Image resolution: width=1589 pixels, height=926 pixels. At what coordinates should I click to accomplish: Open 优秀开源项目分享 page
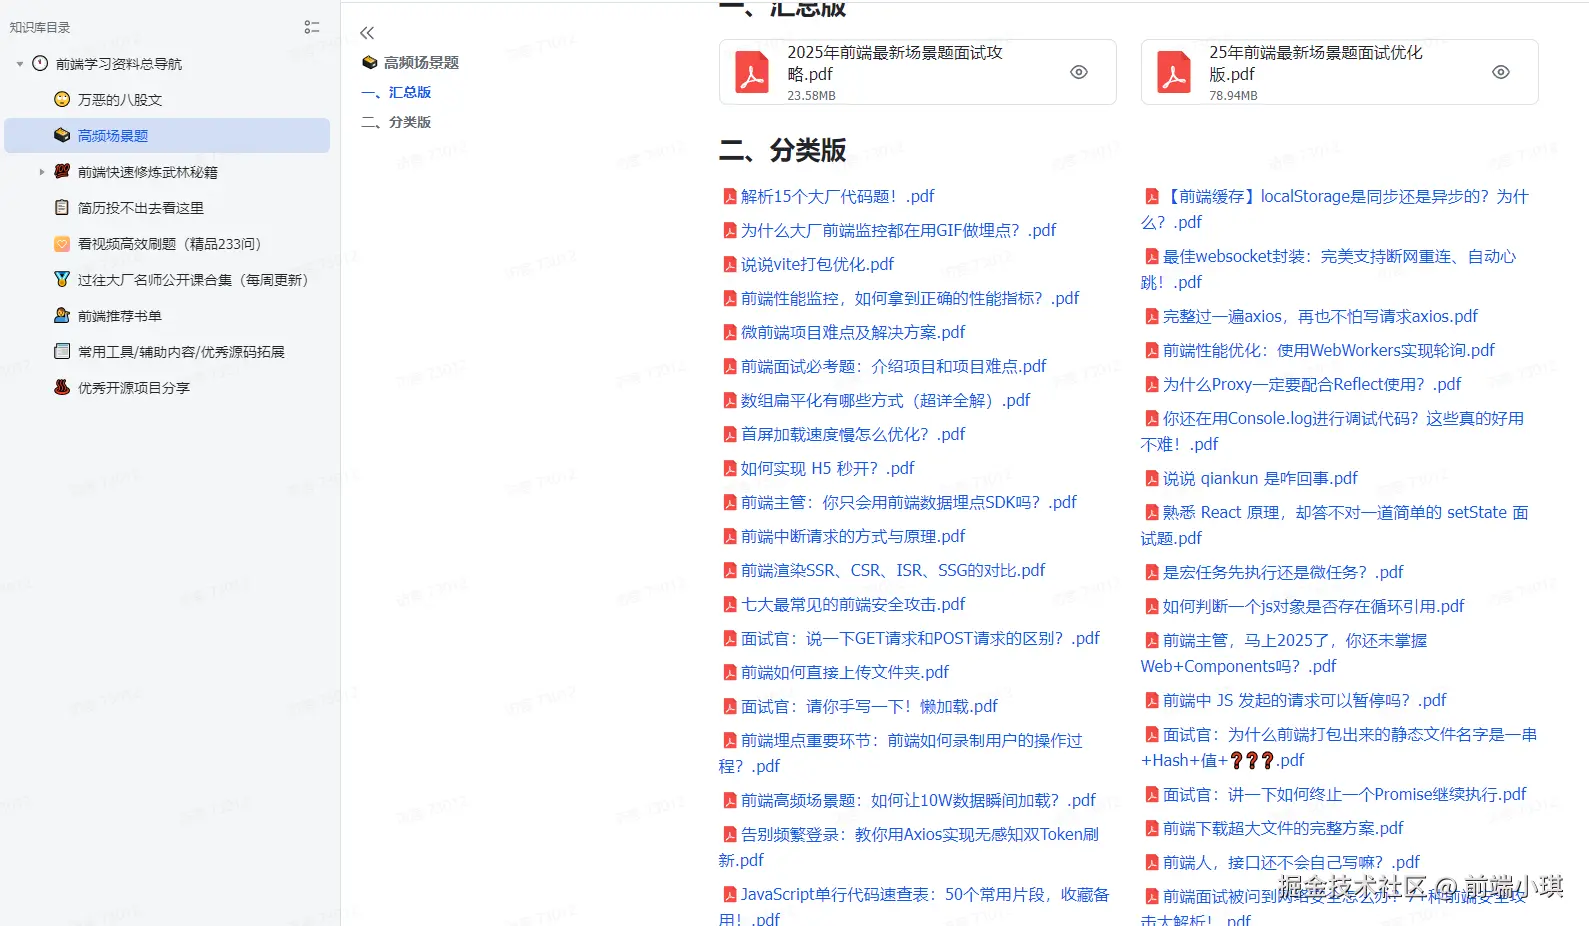(134, 388)
